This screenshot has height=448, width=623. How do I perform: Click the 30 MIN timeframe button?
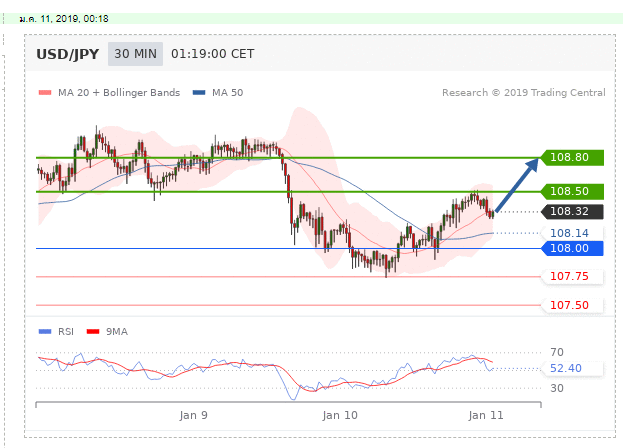click(x=135, y=54)
